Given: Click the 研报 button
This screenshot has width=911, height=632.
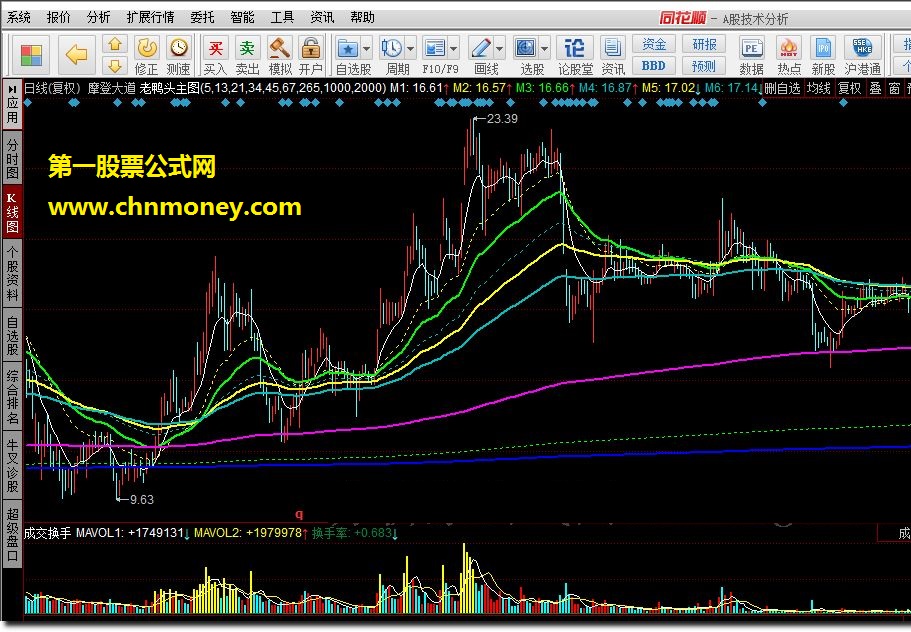Looking at the screenshot, I should point(704,44).
